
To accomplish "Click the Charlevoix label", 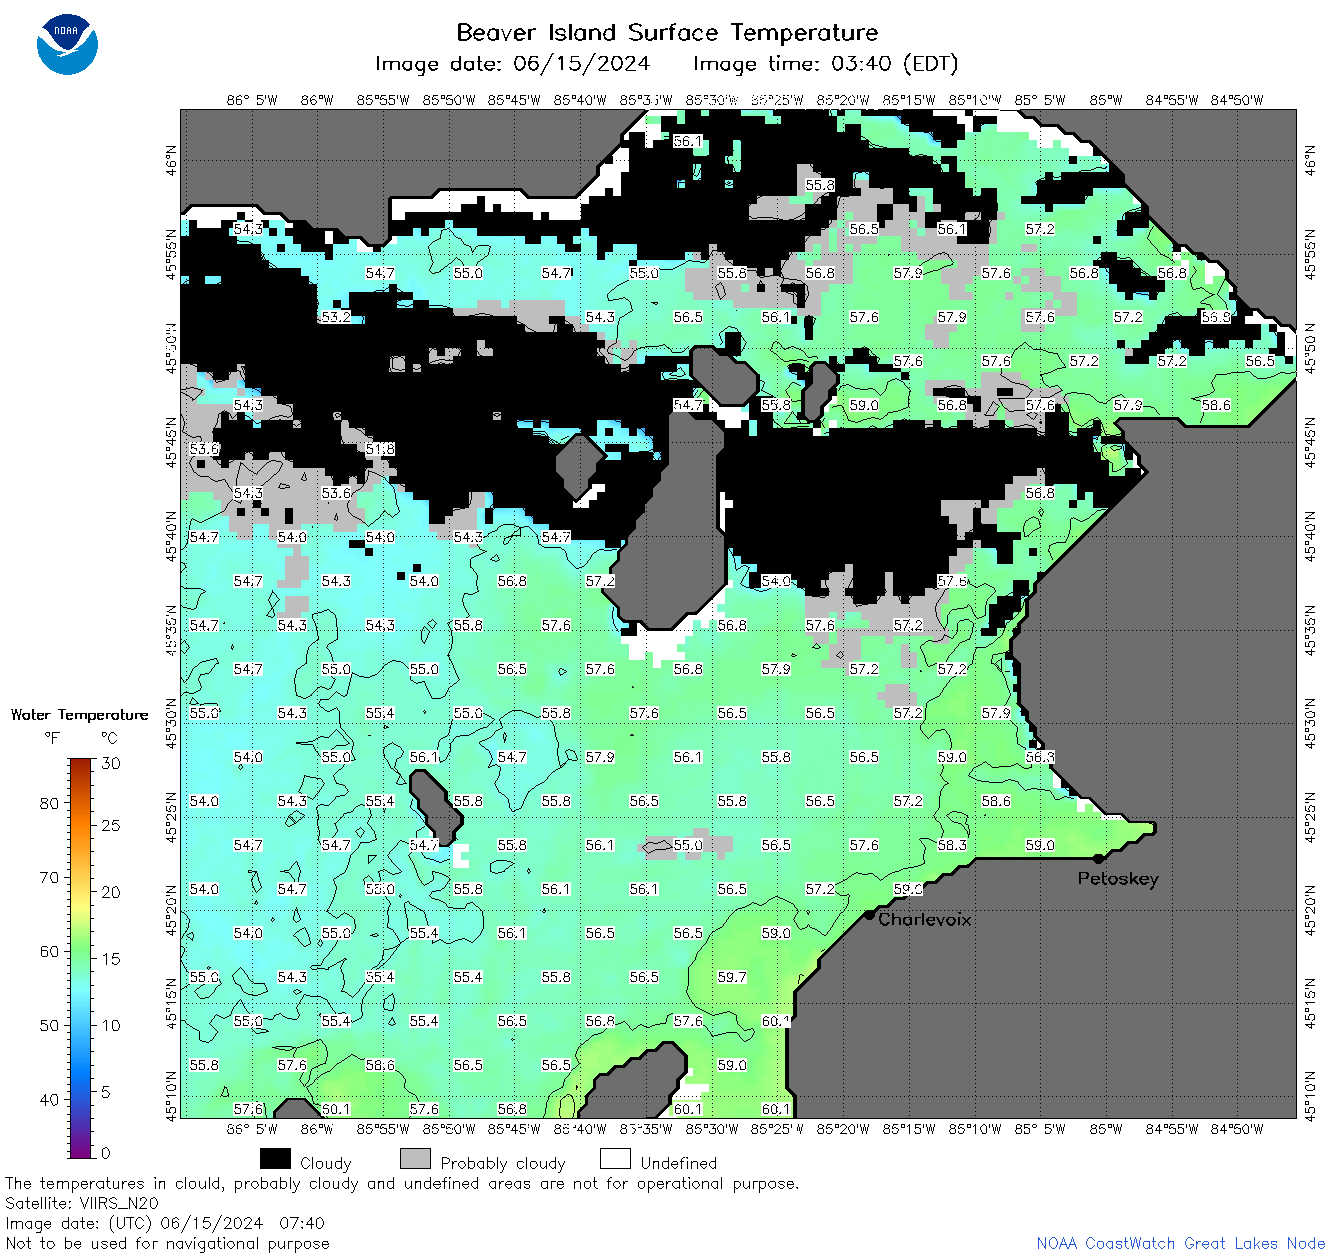I will (x=925, y=919).
